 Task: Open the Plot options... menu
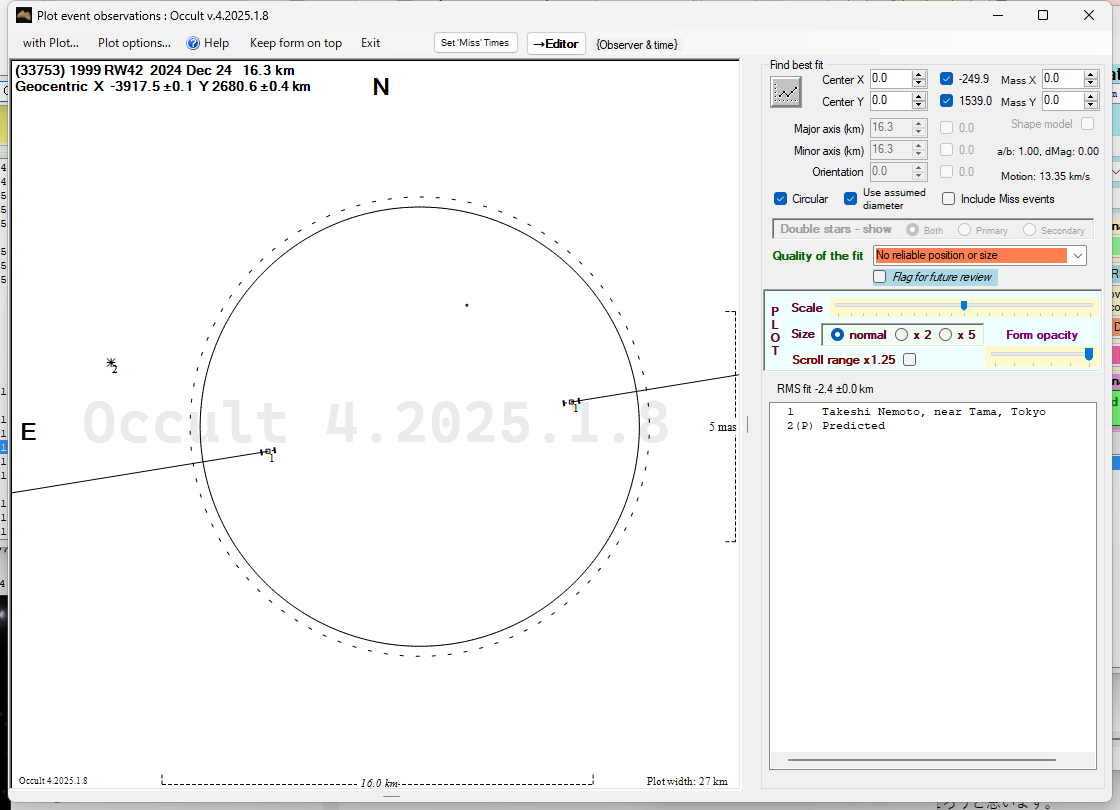point(134,43)
